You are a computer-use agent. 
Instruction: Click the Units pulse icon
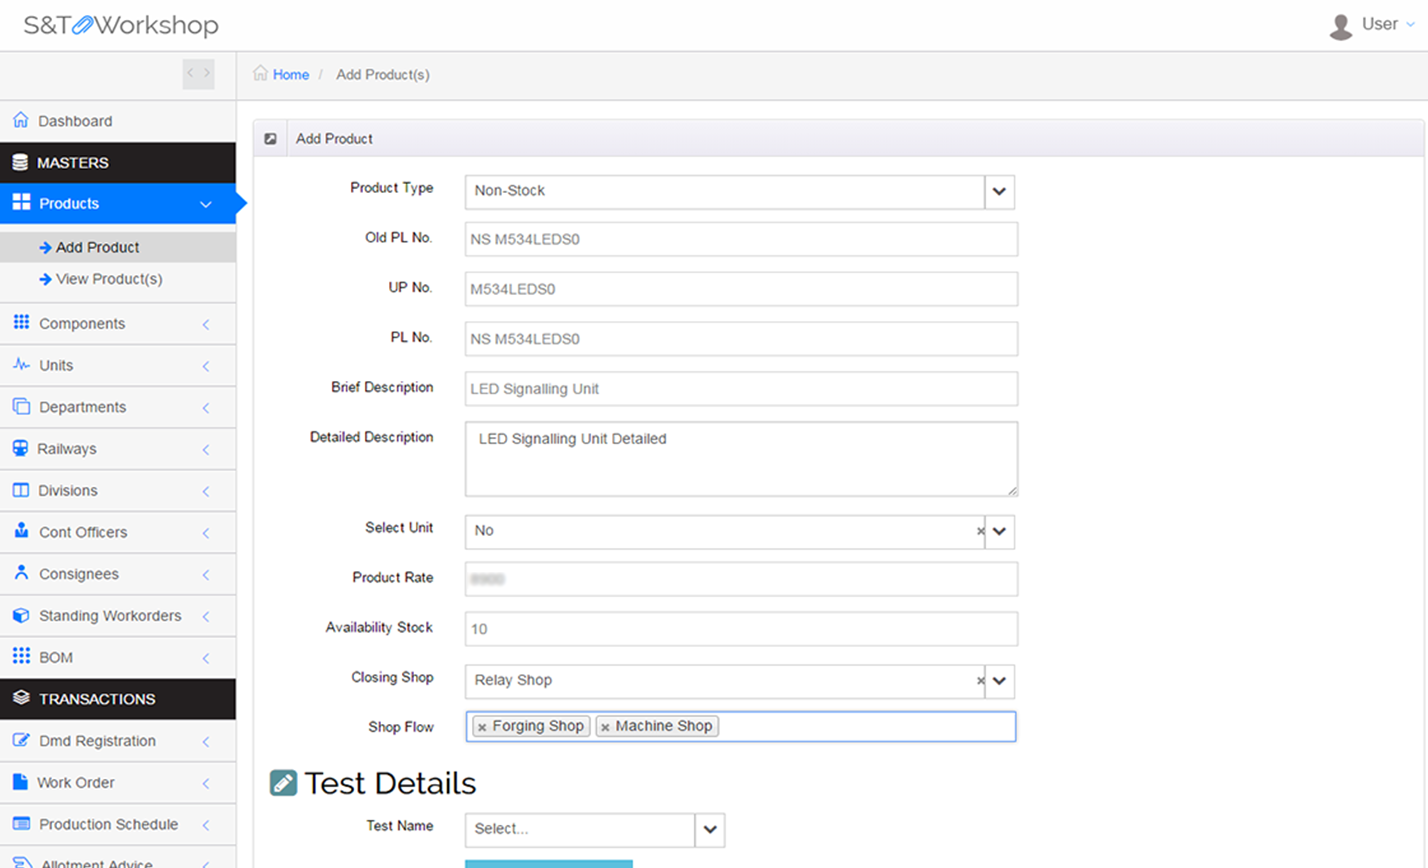click(21, 364)
